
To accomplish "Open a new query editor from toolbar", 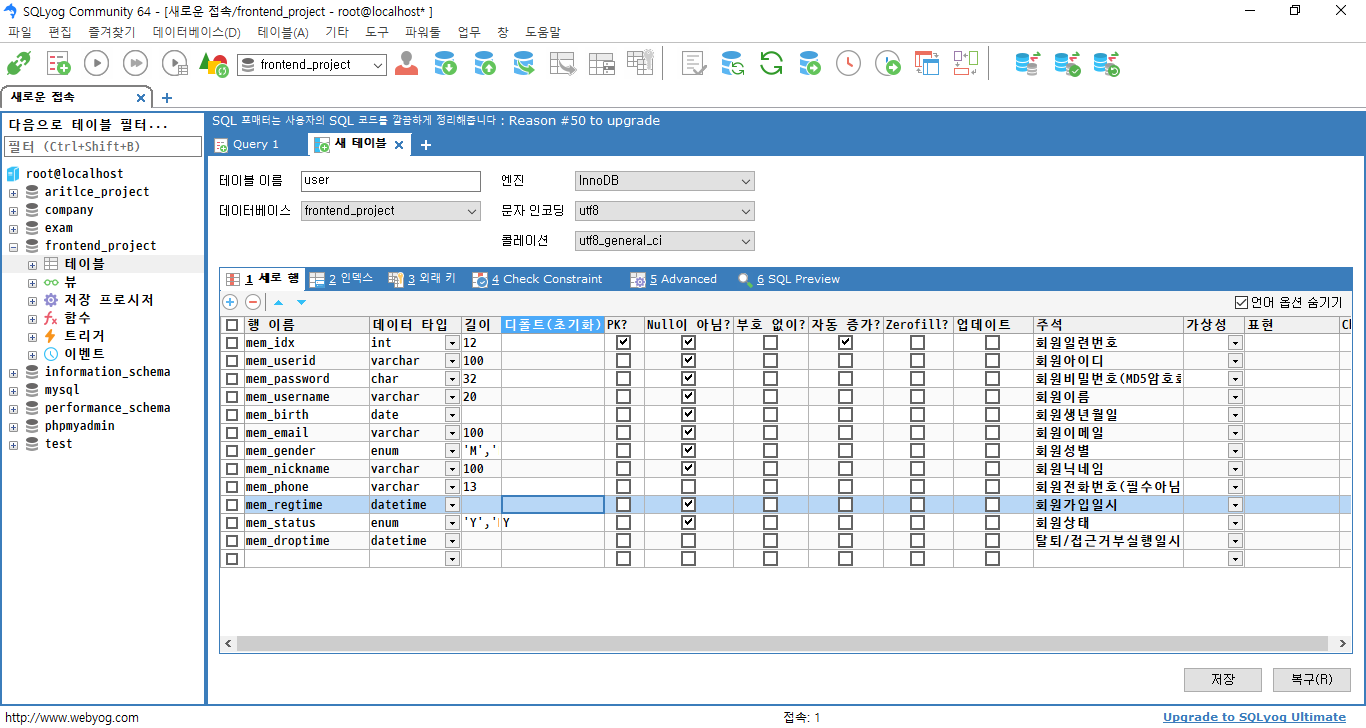I will pyautogui.click(x=59, y=64).
